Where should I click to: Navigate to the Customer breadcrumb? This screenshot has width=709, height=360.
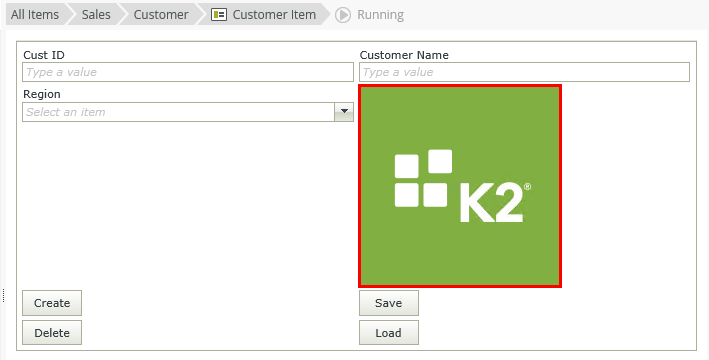(161, 14)
